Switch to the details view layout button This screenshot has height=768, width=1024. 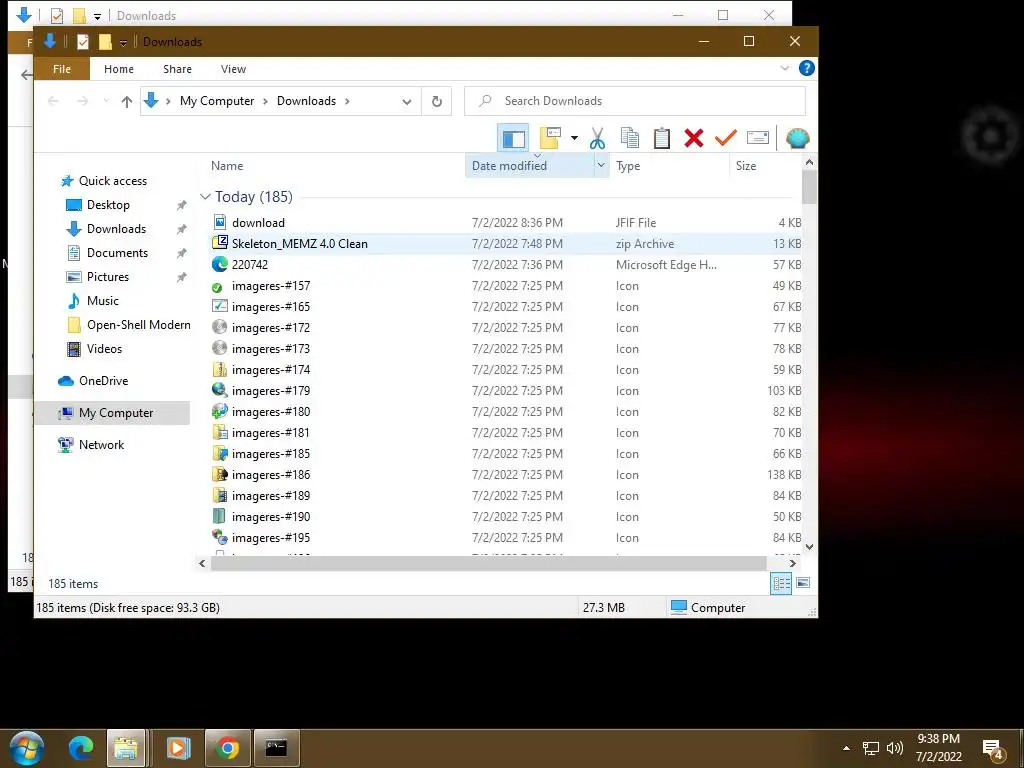click(781, 583)
